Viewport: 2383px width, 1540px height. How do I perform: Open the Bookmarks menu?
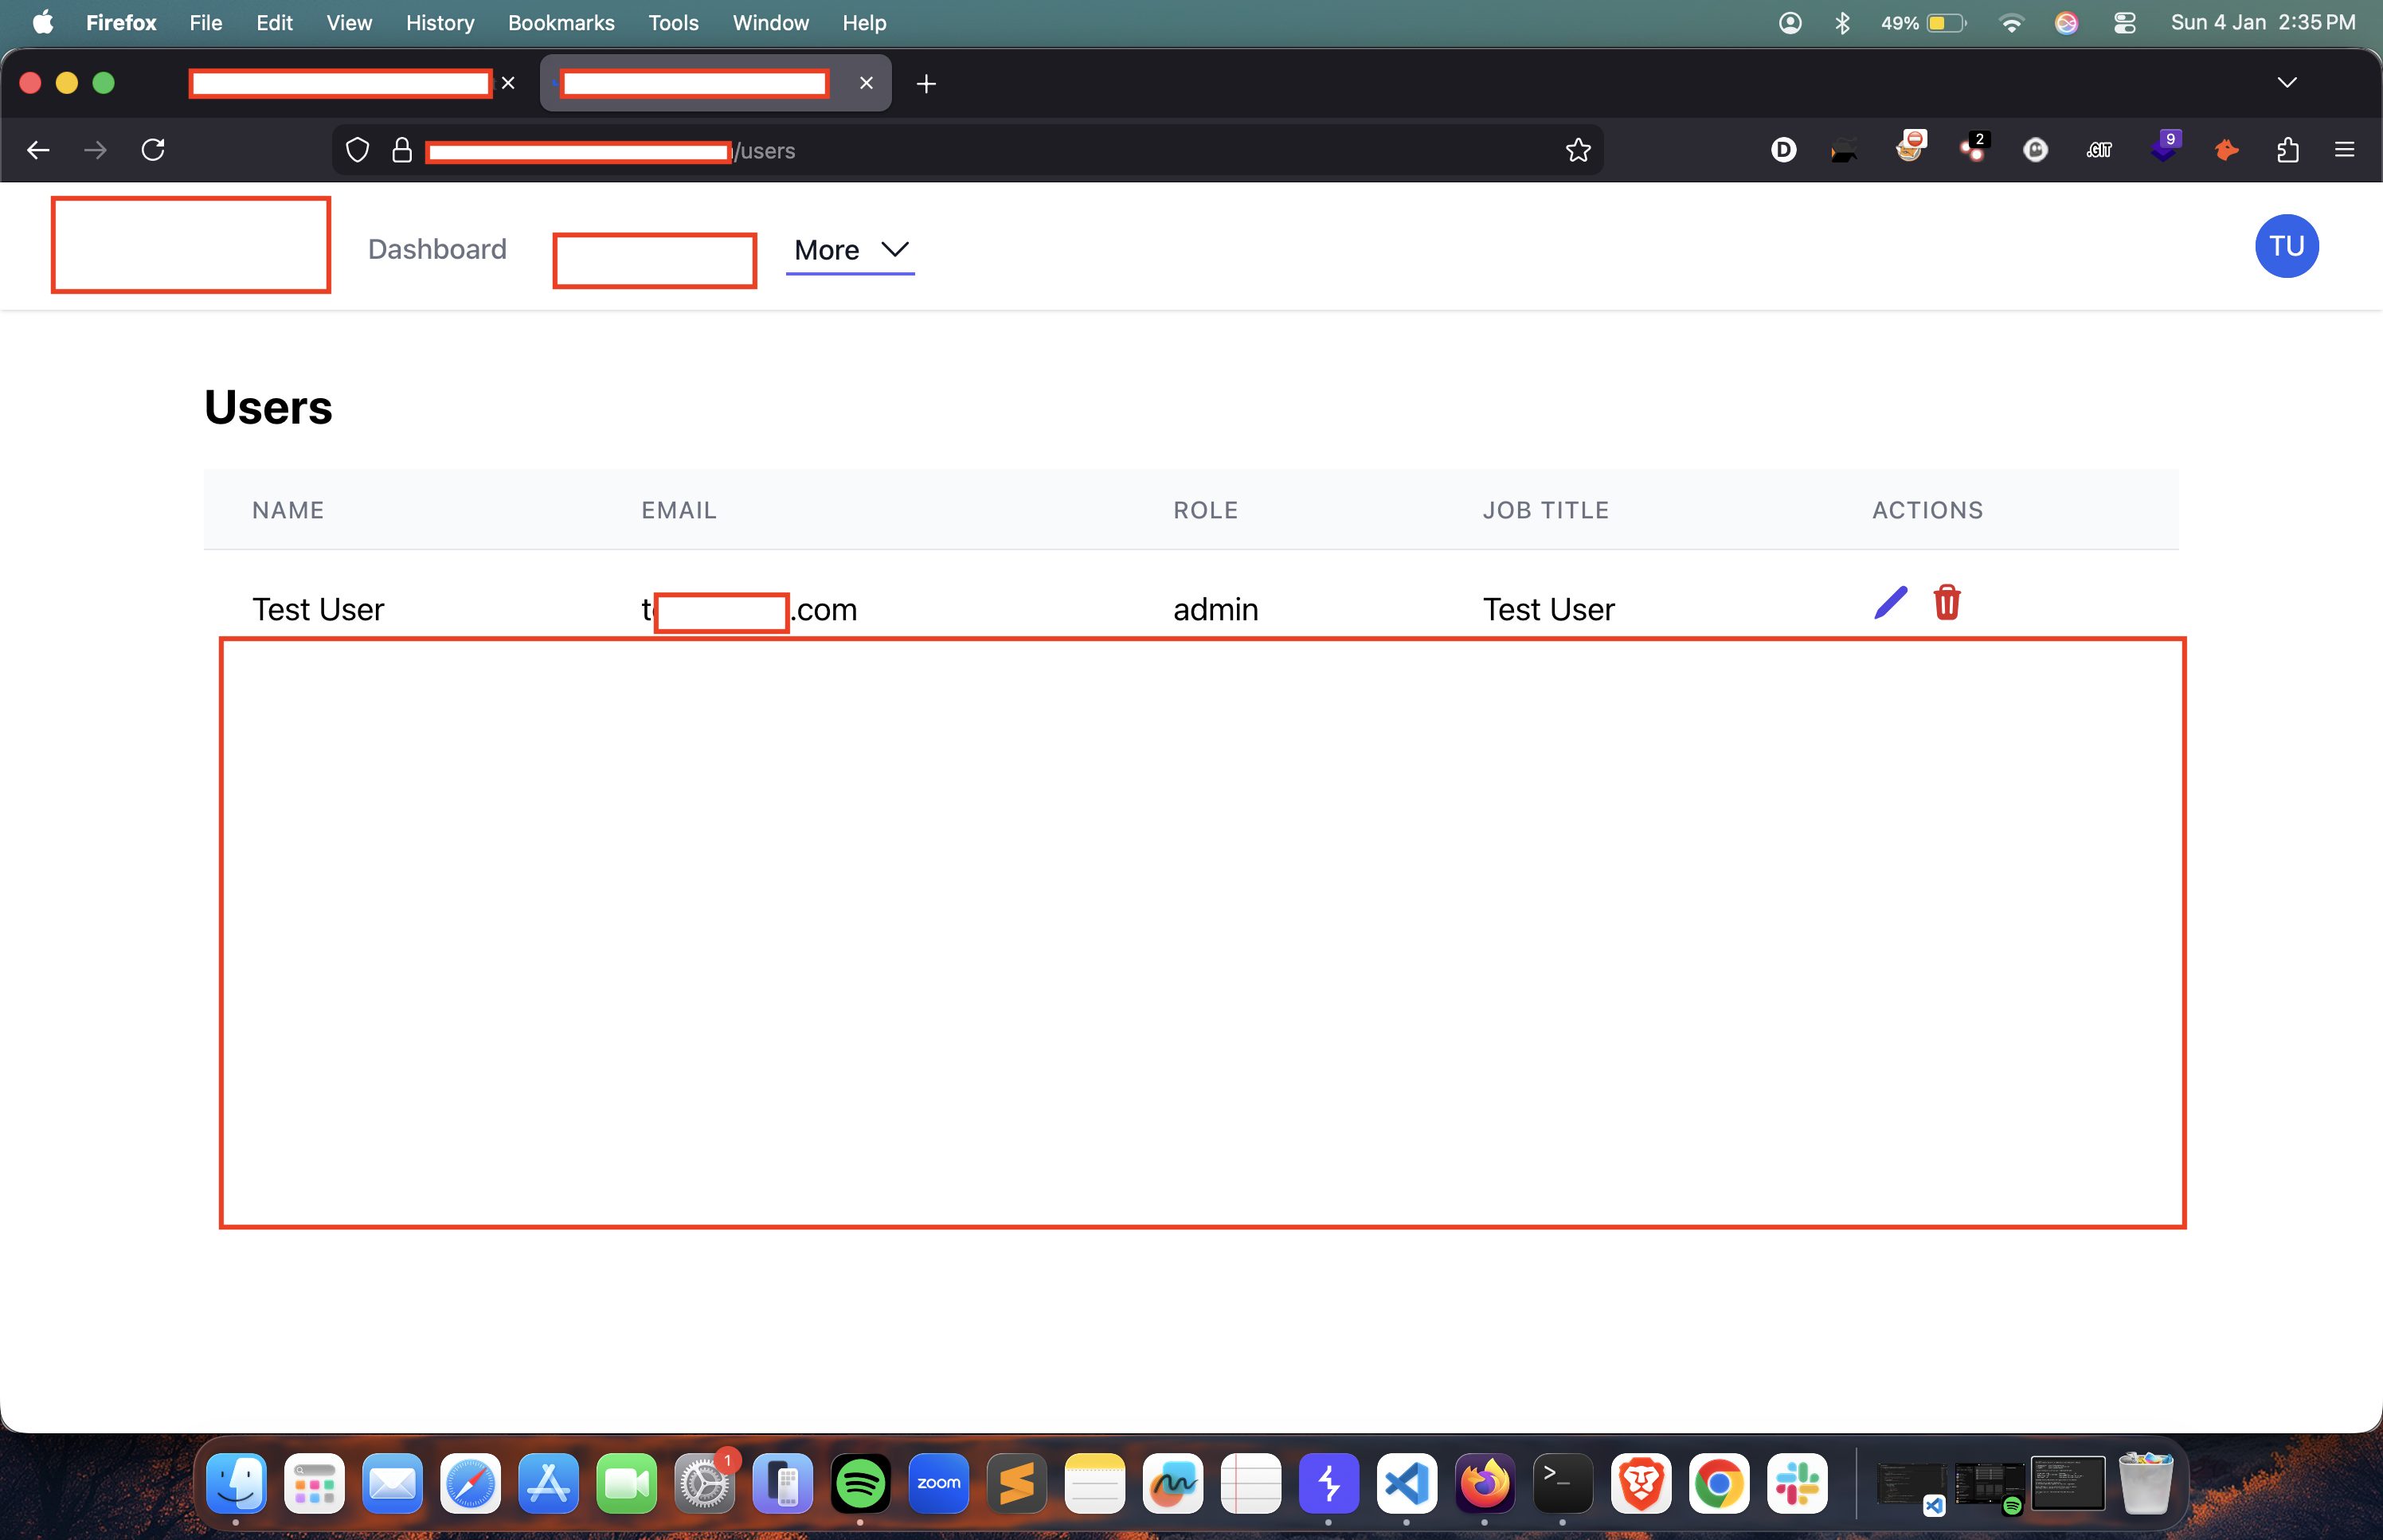(561, 22)
